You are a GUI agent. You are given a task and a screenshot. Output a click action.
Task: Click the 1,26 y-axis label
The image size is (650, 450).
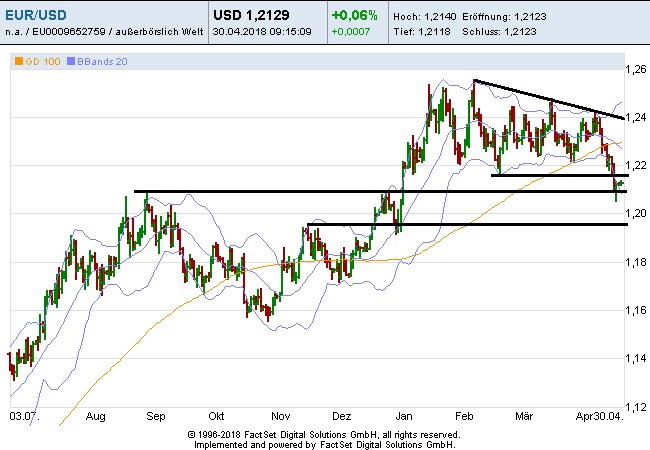point(635,69)
